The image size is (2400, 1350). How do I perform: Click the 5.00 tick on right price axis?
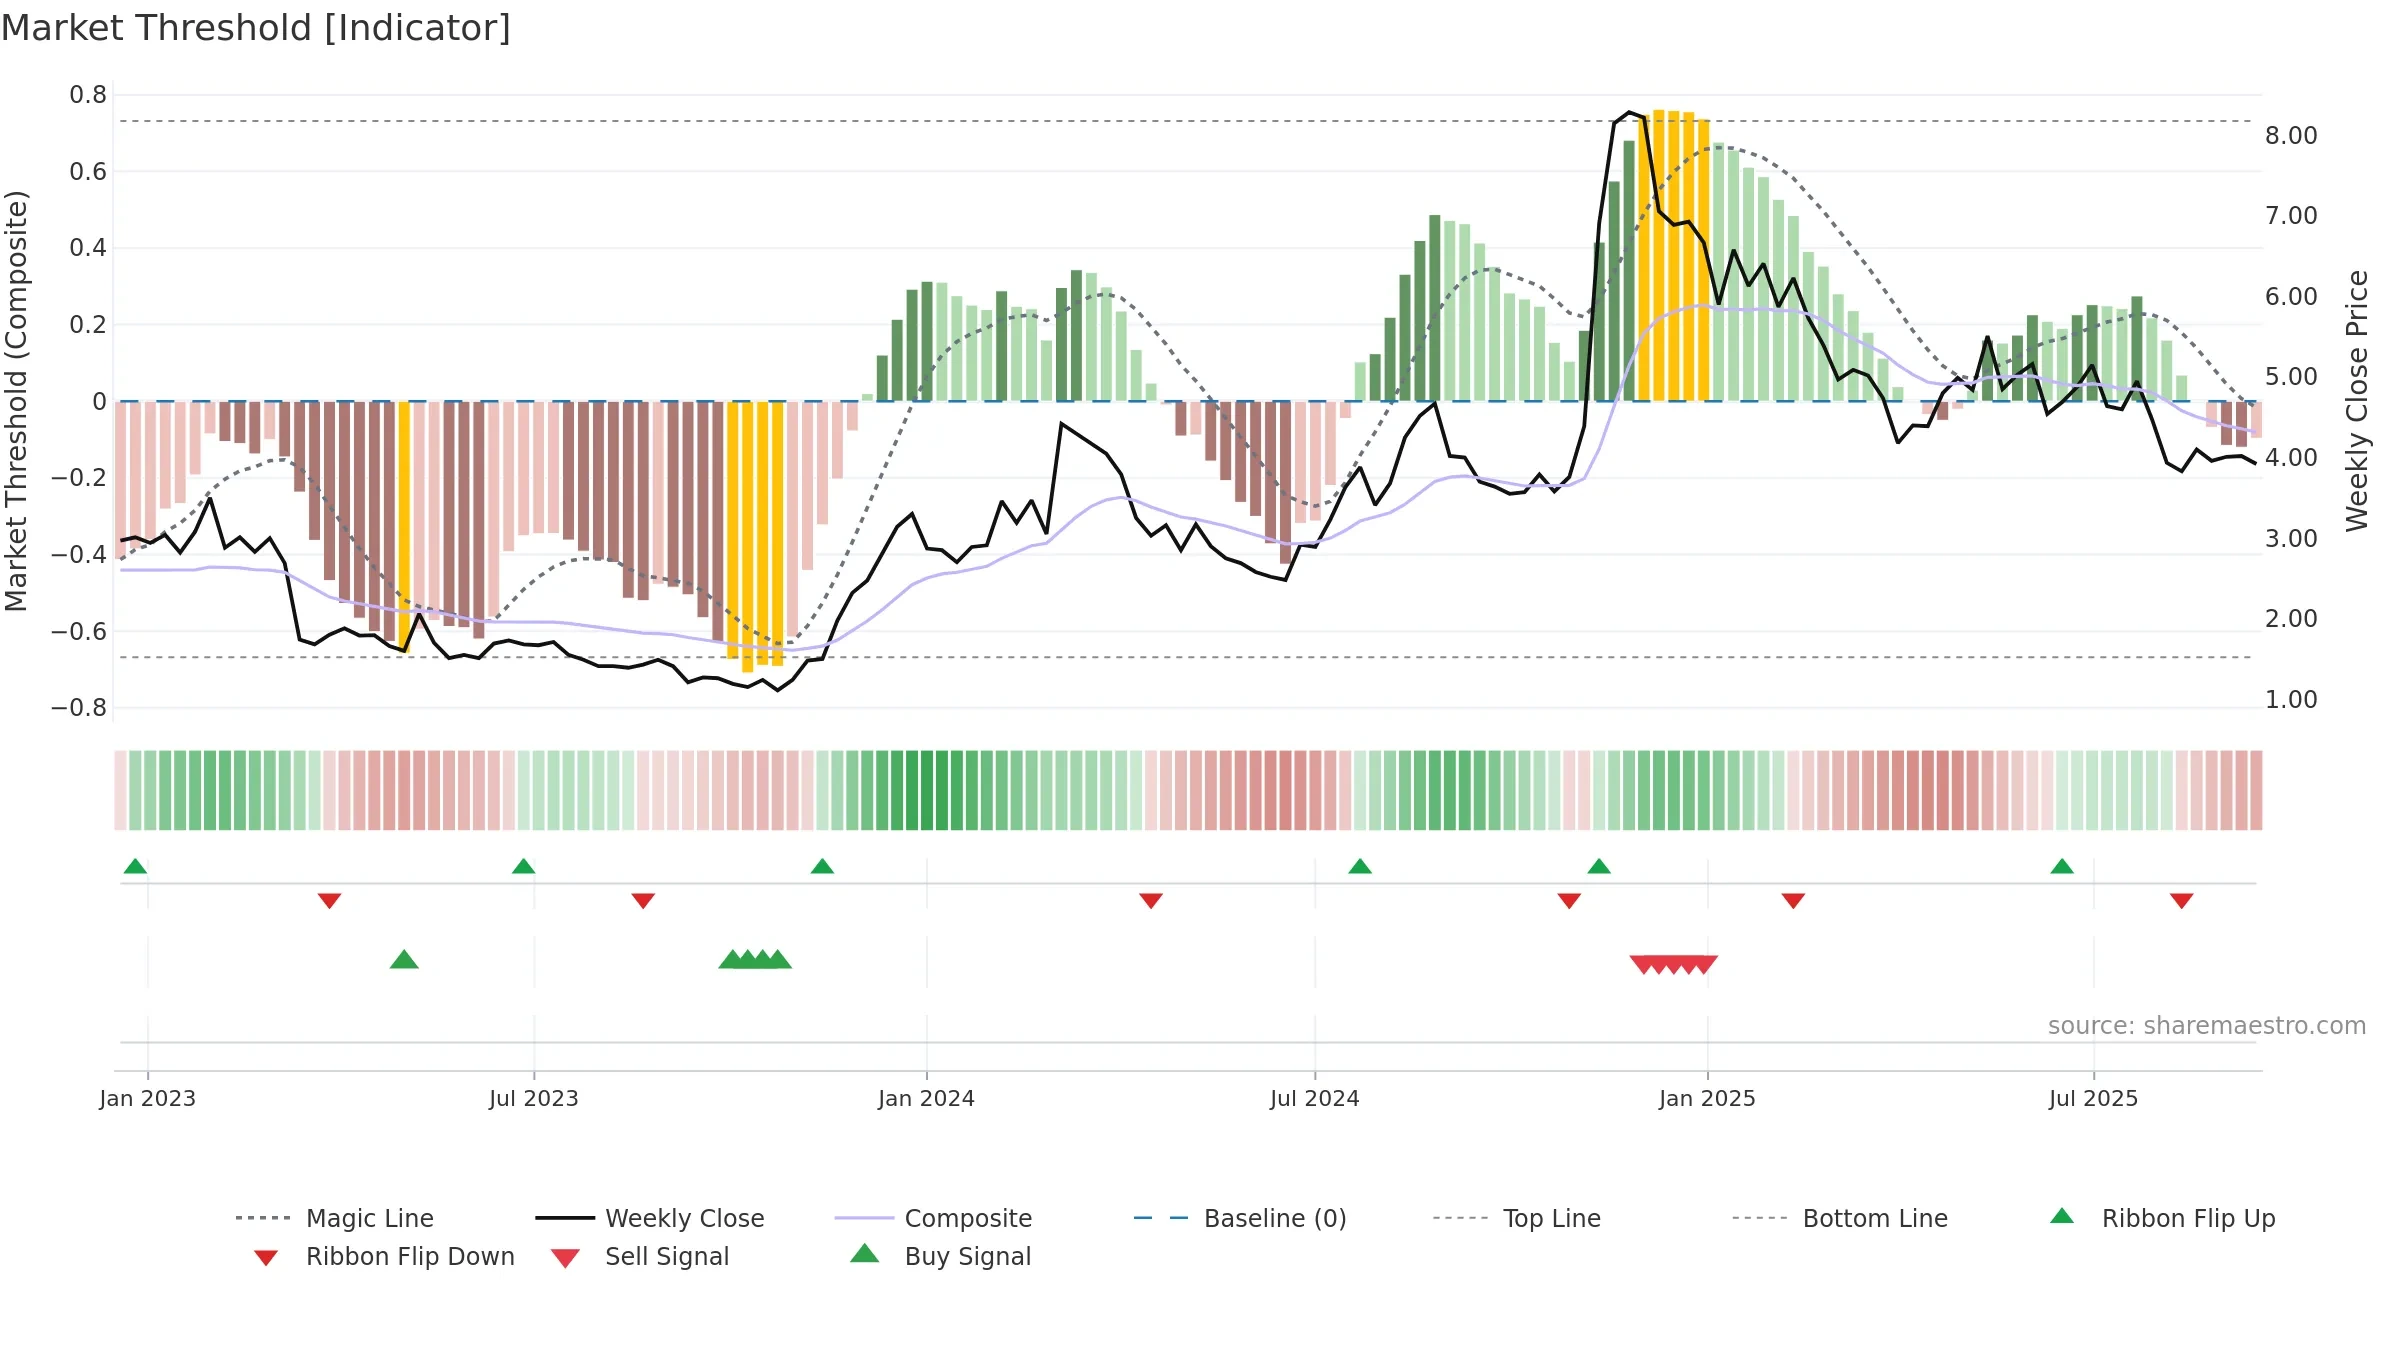pos(2291,377)
